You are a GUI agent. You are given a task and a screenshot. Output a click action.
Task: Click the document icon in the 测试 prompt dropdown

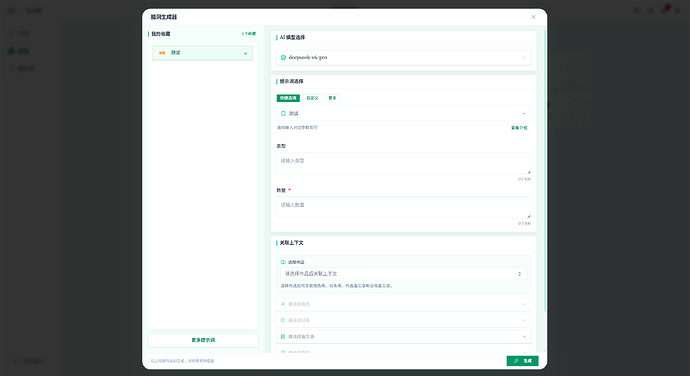tap(283, 114)
